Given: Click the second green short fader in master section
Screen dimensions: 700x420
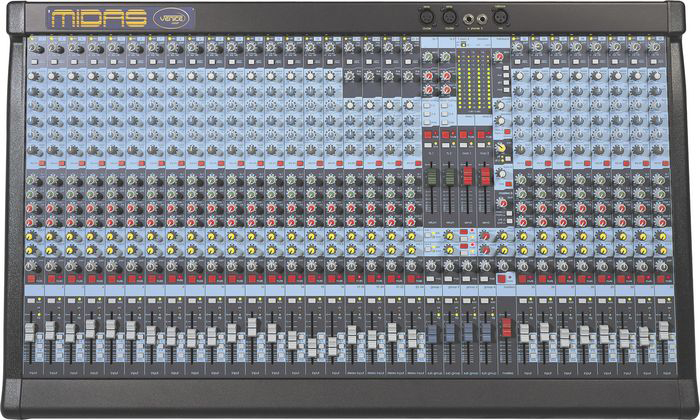Looking at the screenshot, I should point(450,176).
